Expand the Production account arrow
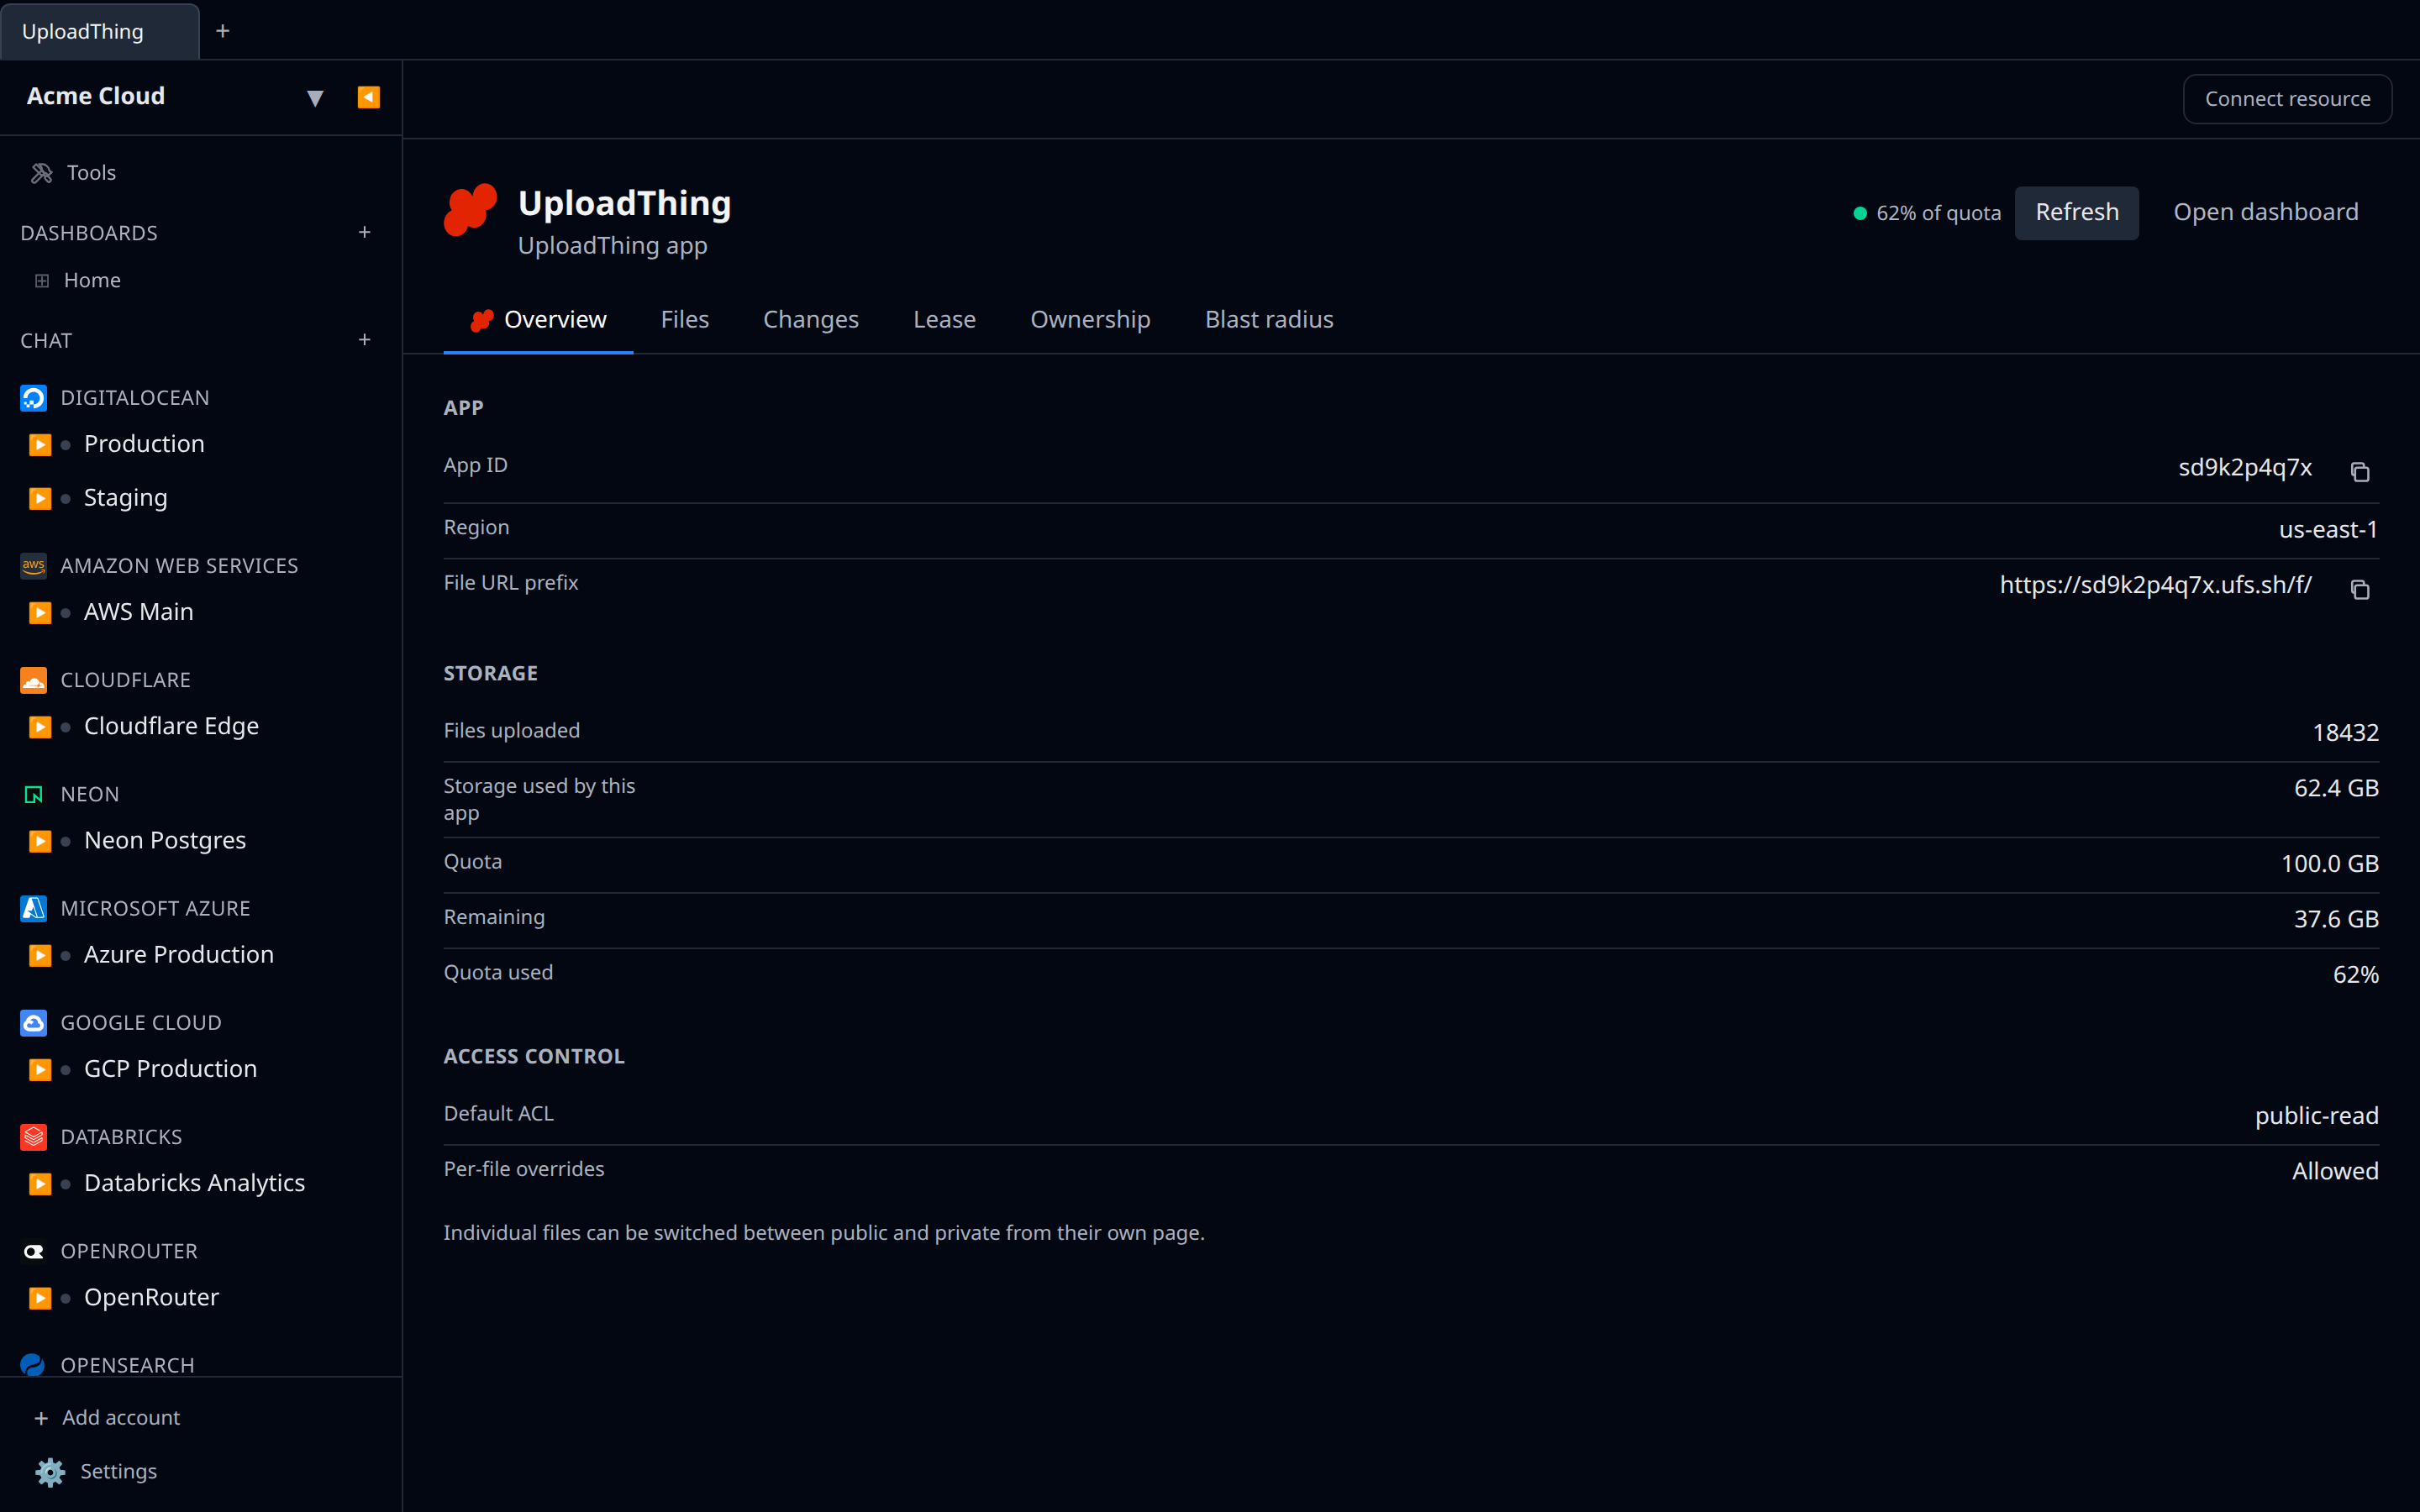 [40, 444]
